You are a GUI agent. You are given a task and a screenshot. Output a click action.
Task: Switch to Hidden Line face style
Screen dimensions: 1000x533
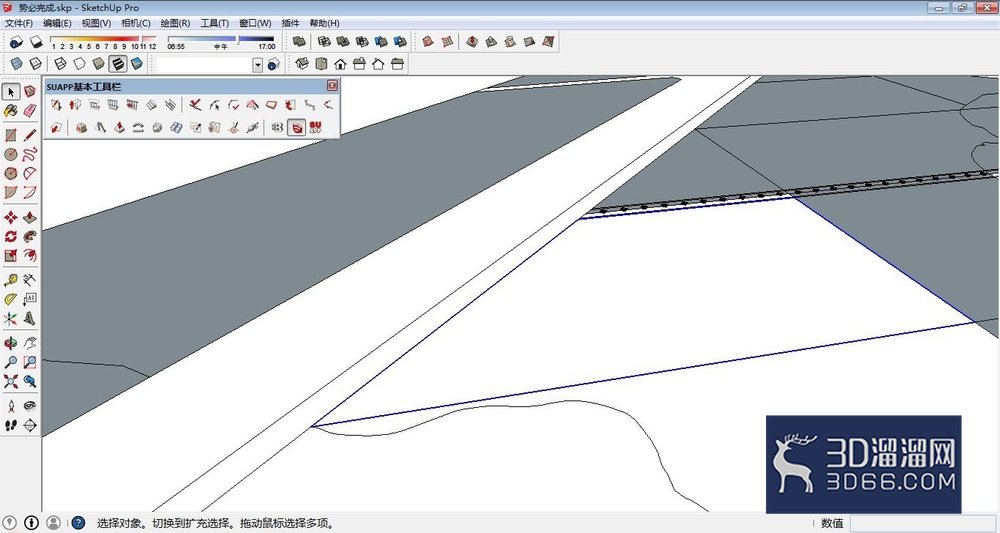click(79, 64)
